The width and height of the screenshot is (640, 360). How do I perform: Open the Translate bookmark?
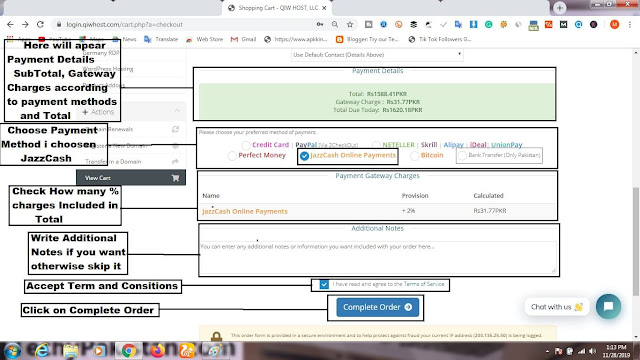161,39
